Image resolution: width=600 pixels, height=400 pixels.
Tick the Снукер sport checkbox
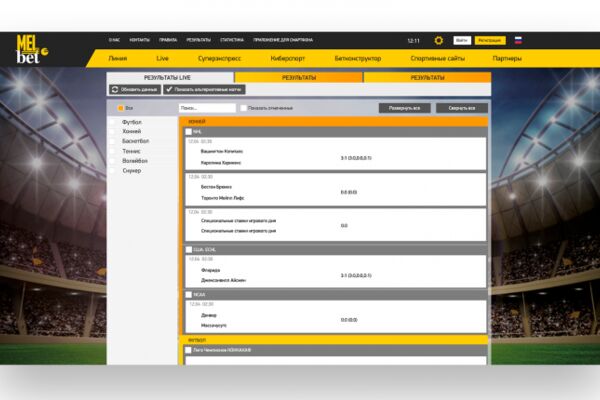[112, 171]
